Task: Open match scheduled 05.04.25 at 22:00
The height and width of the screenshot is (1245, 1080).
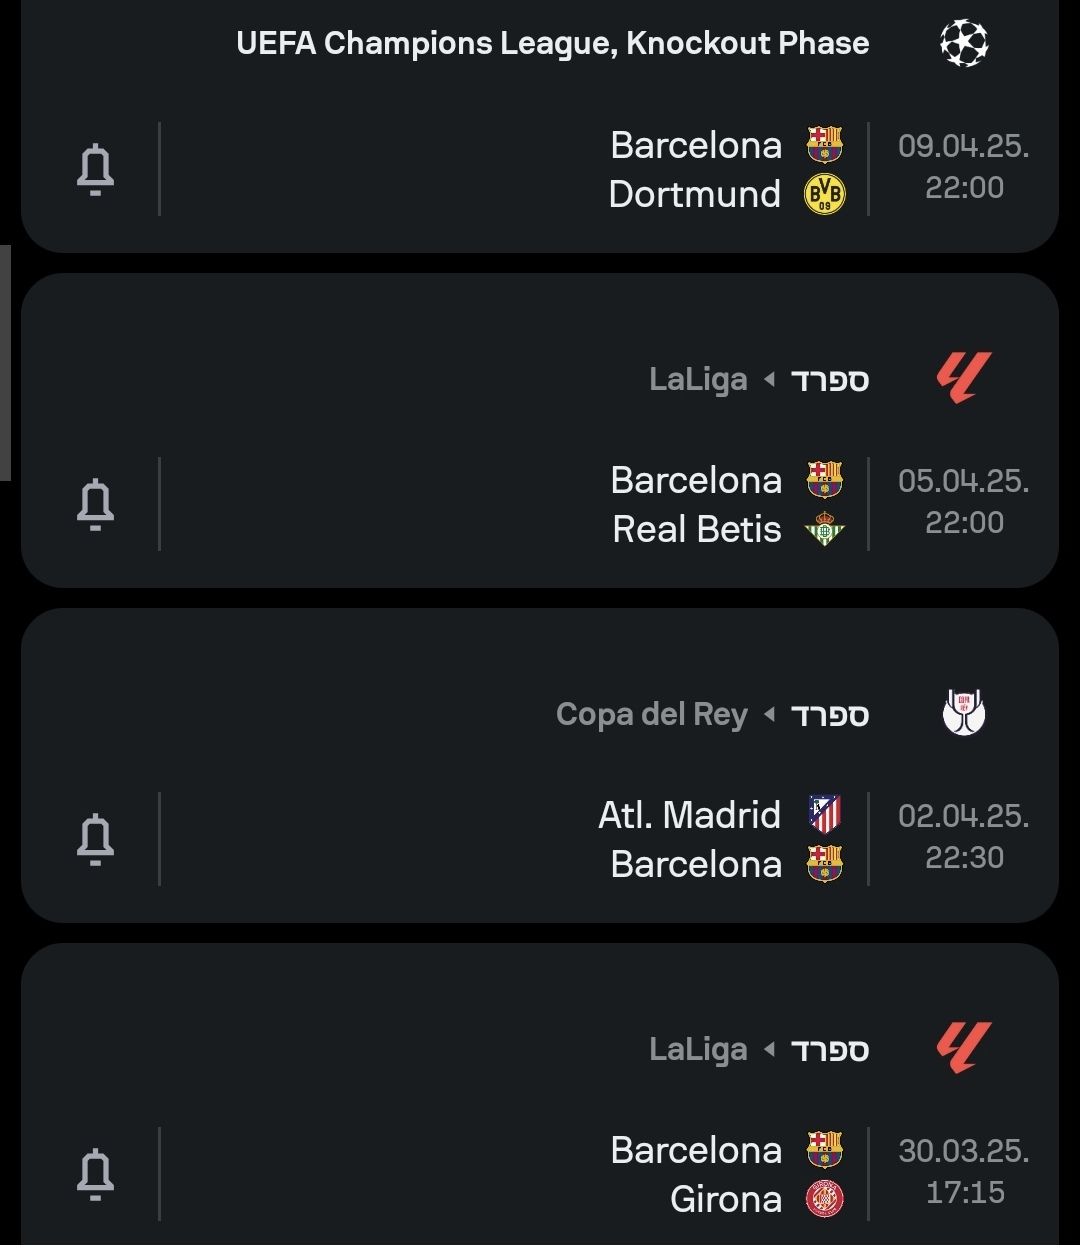Action: tap(963, 502)
